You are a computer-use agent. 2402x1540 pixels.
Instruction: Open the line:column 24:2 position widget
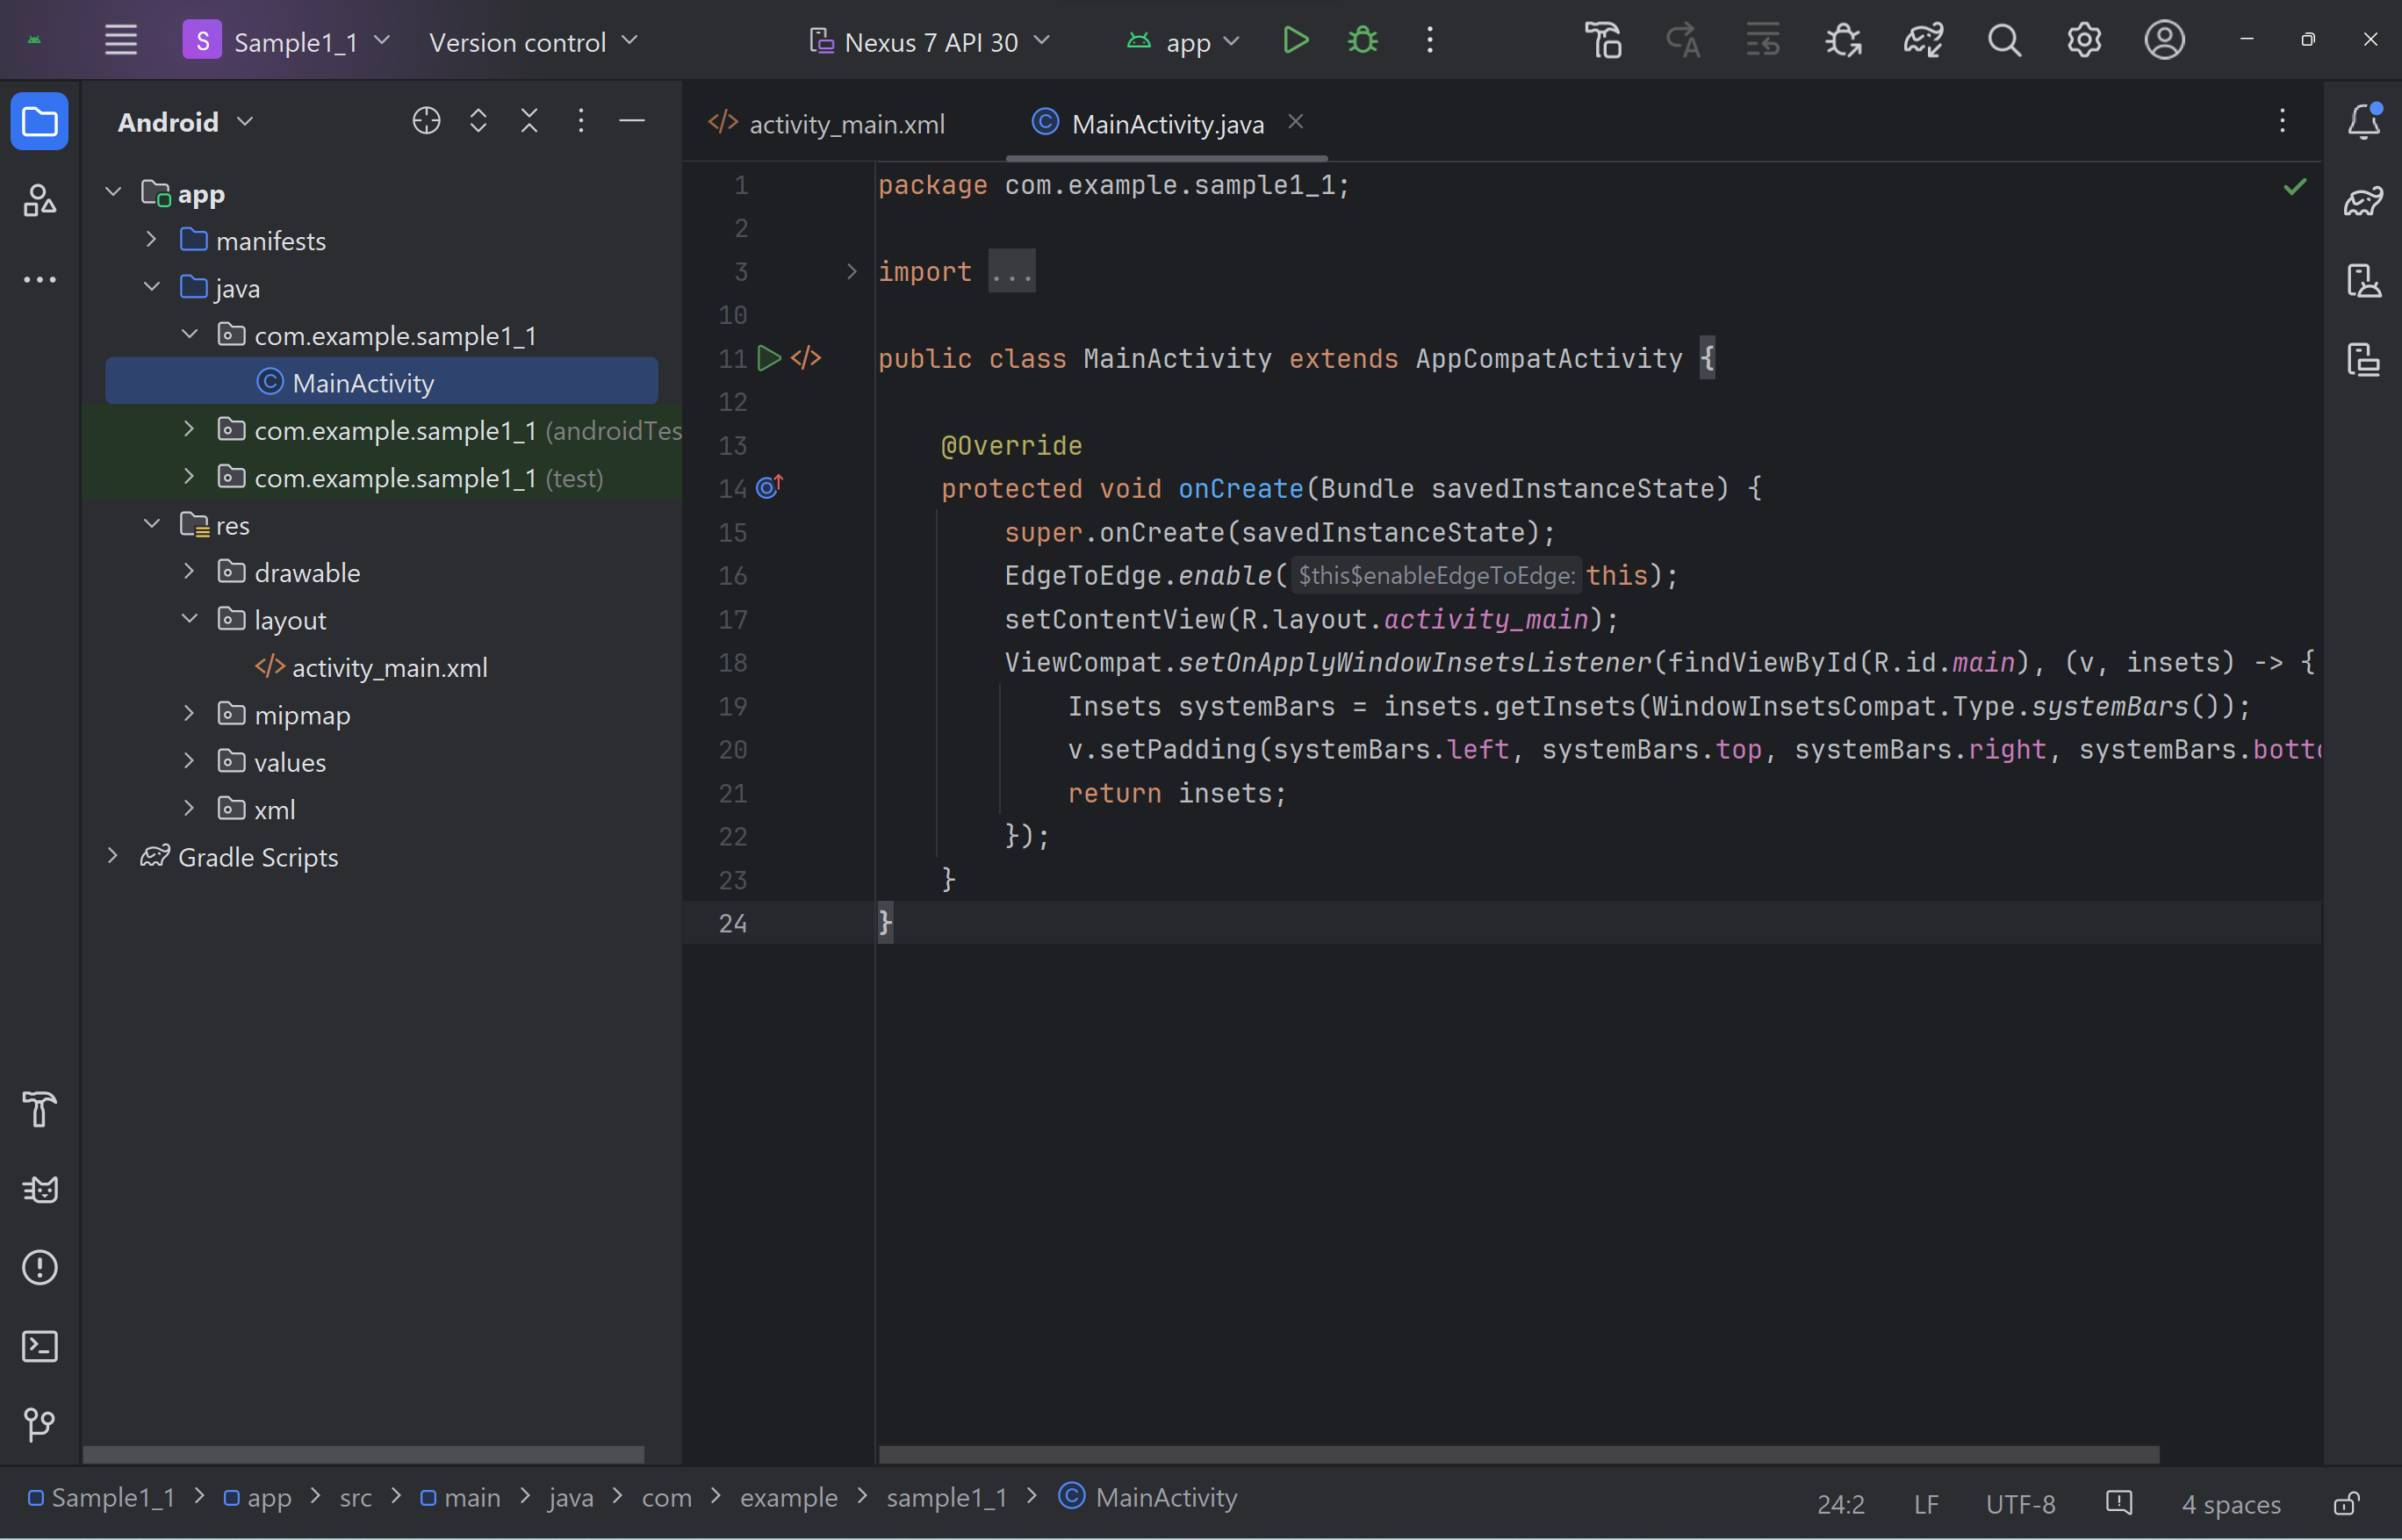pos(1840,1504)
